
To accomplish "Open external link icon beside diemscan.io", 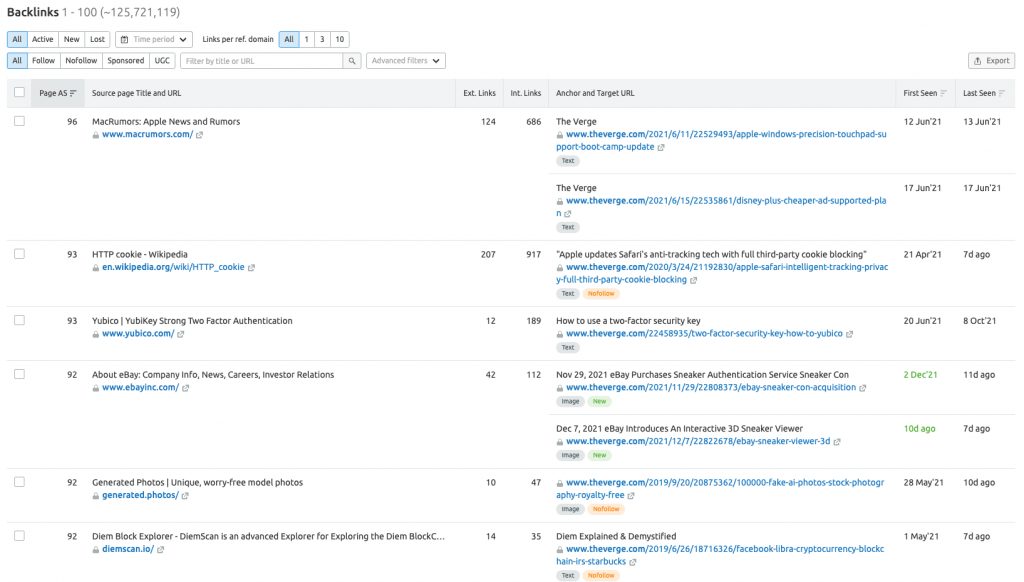I will [x=161, y=549].
